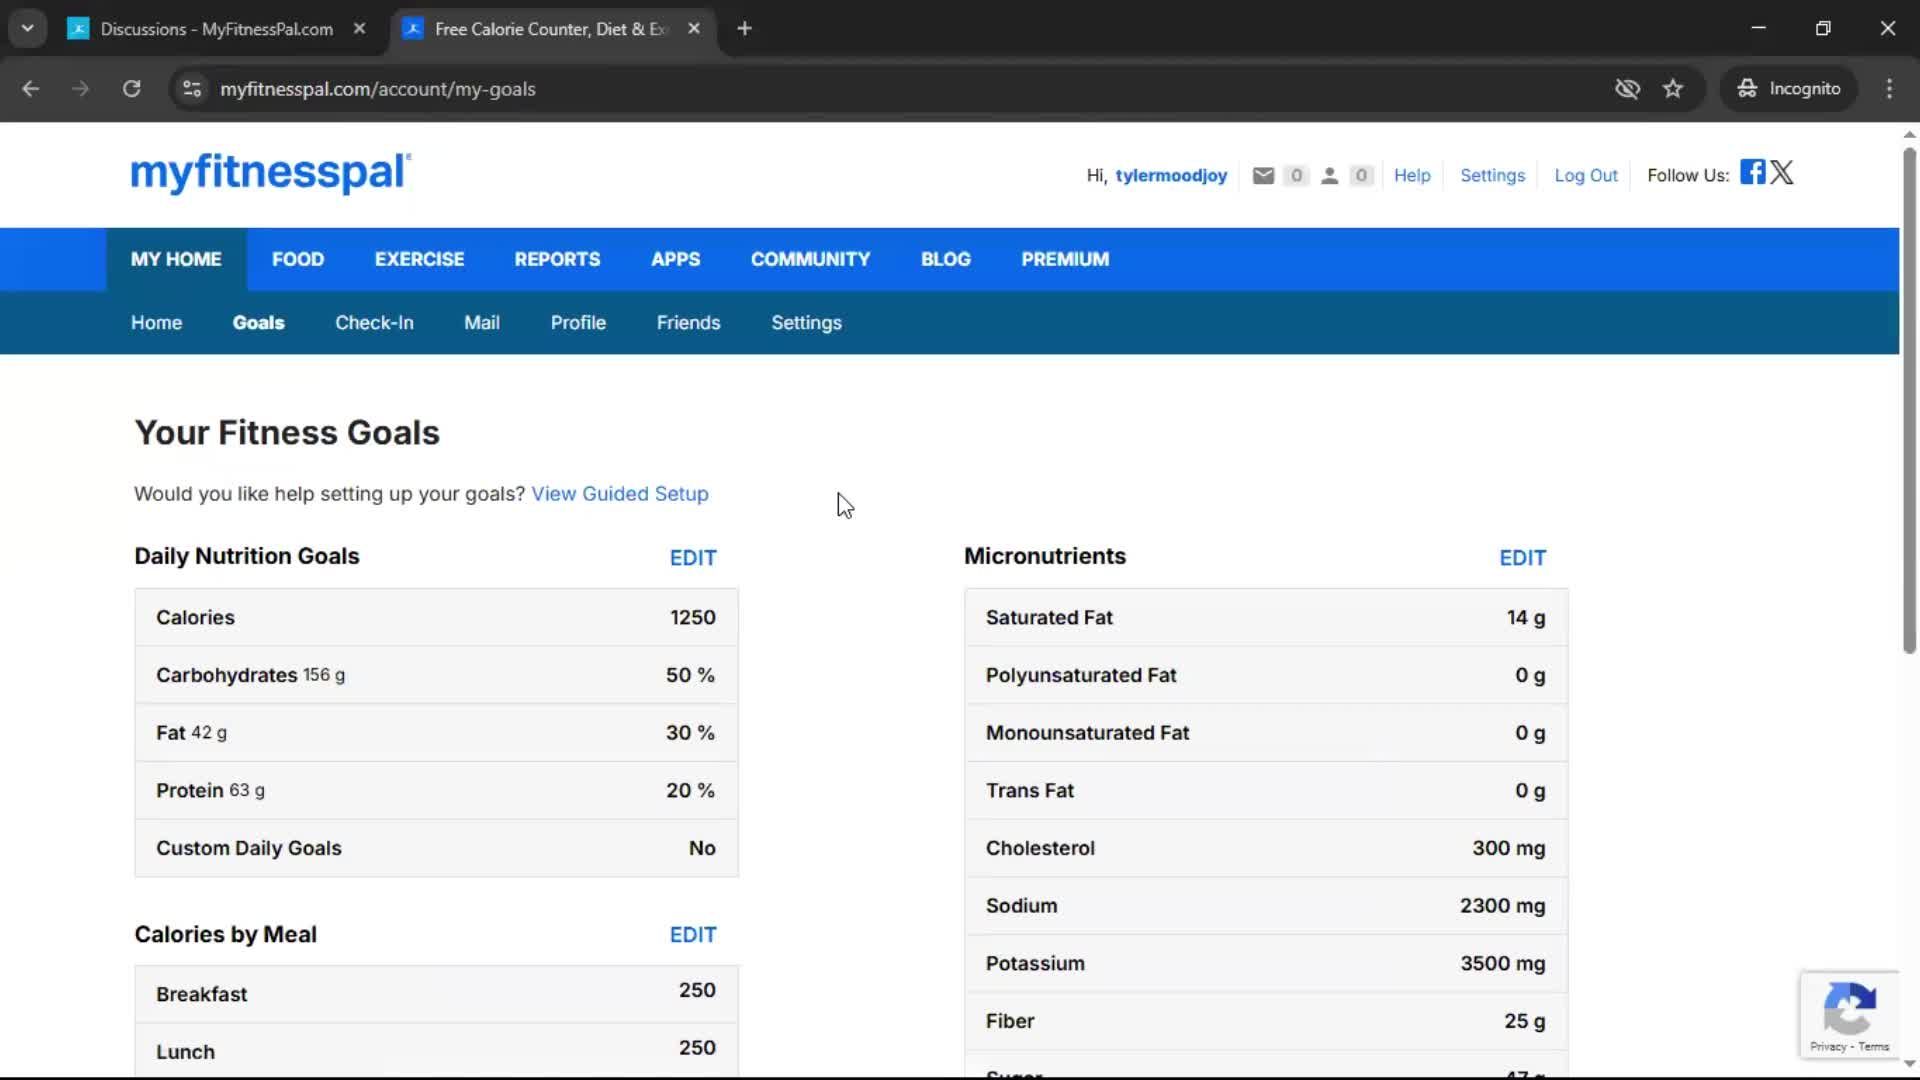The image size is (1920, 1080).
Task: Open View Guided Setup link
Action: [619, 494]
